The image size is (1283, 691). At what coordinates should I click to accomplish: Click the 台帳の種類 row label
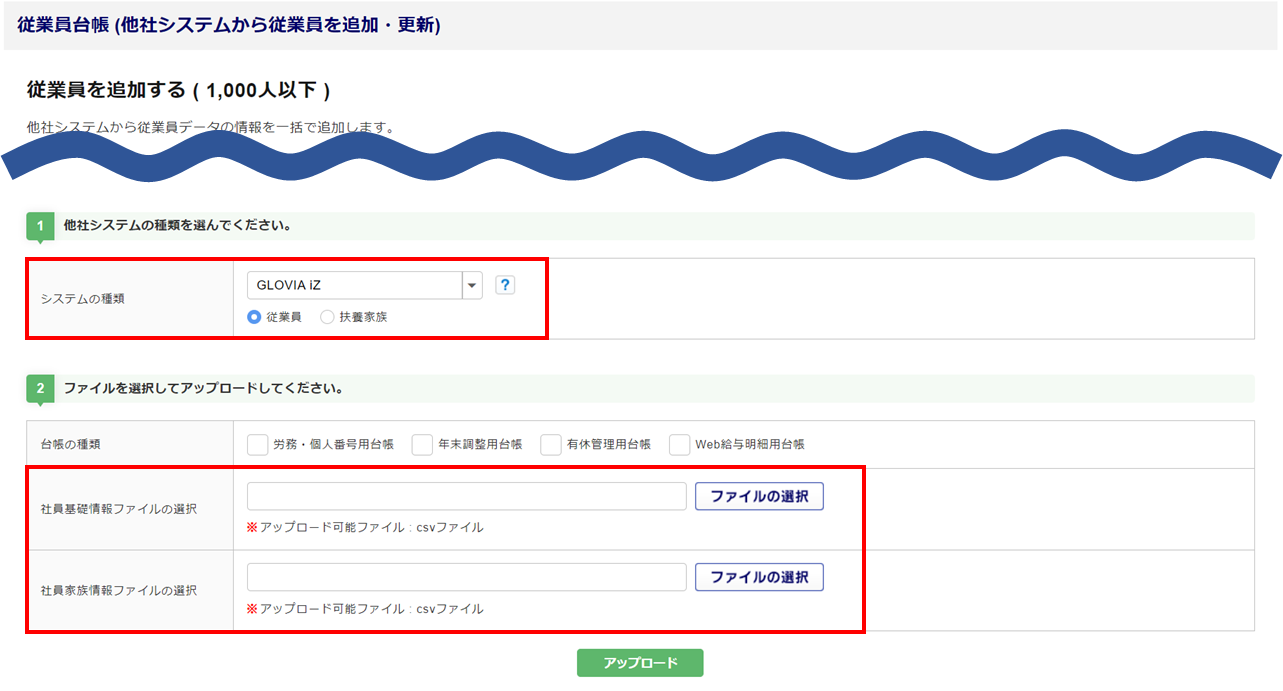pyautogui.click(x=71, y=444)
